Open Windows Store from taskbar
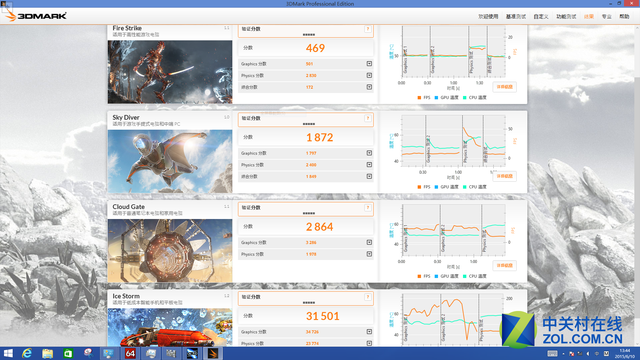 coord(68,353)
